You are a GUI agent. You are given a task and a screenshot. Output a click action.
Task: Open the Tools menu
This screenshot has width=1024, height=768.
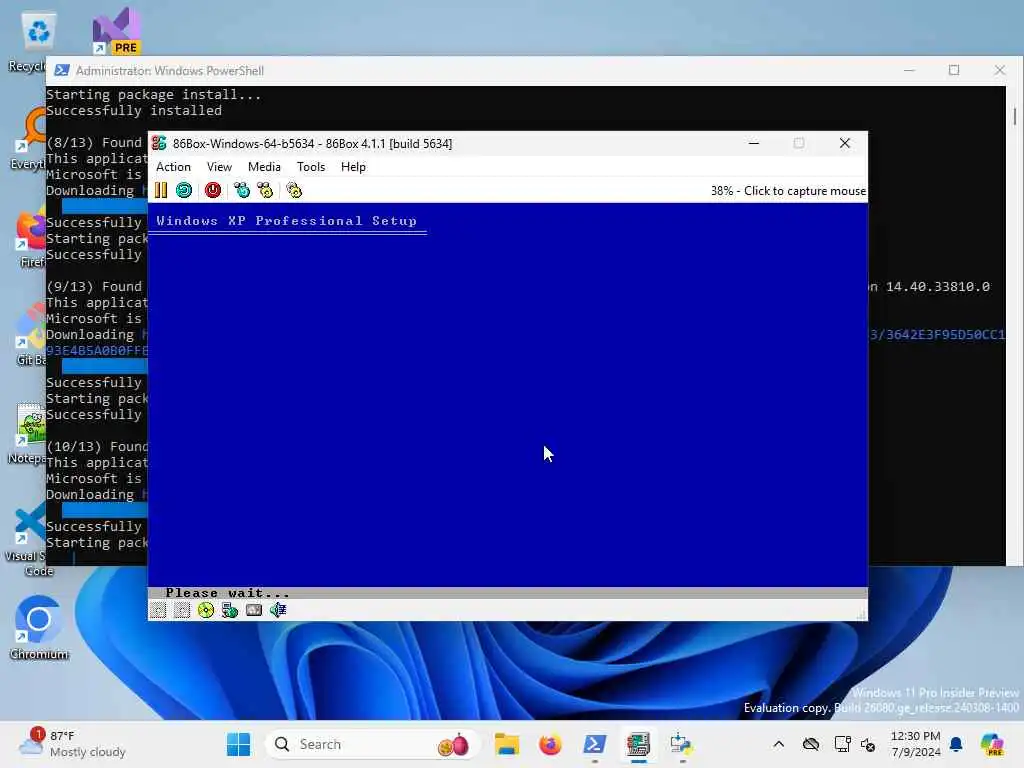[x=311, y=167]
